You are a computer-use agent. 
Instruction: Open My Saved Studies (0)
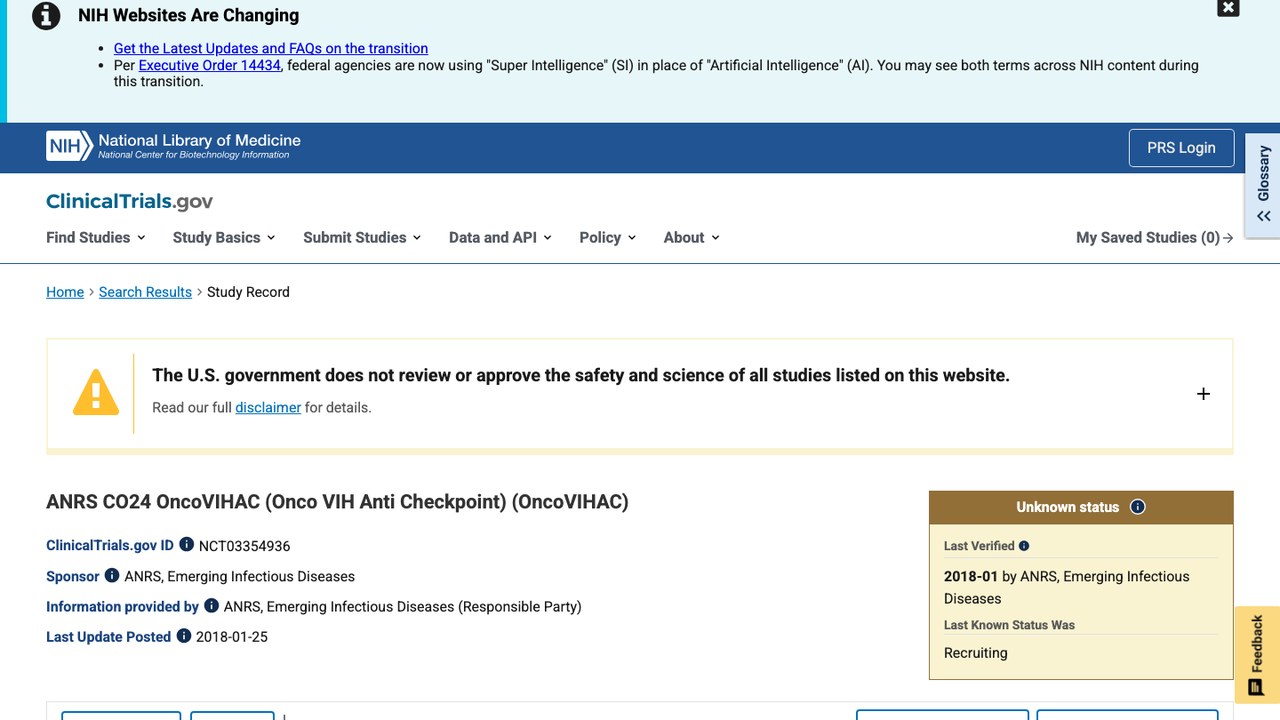tap(1155, 237)
